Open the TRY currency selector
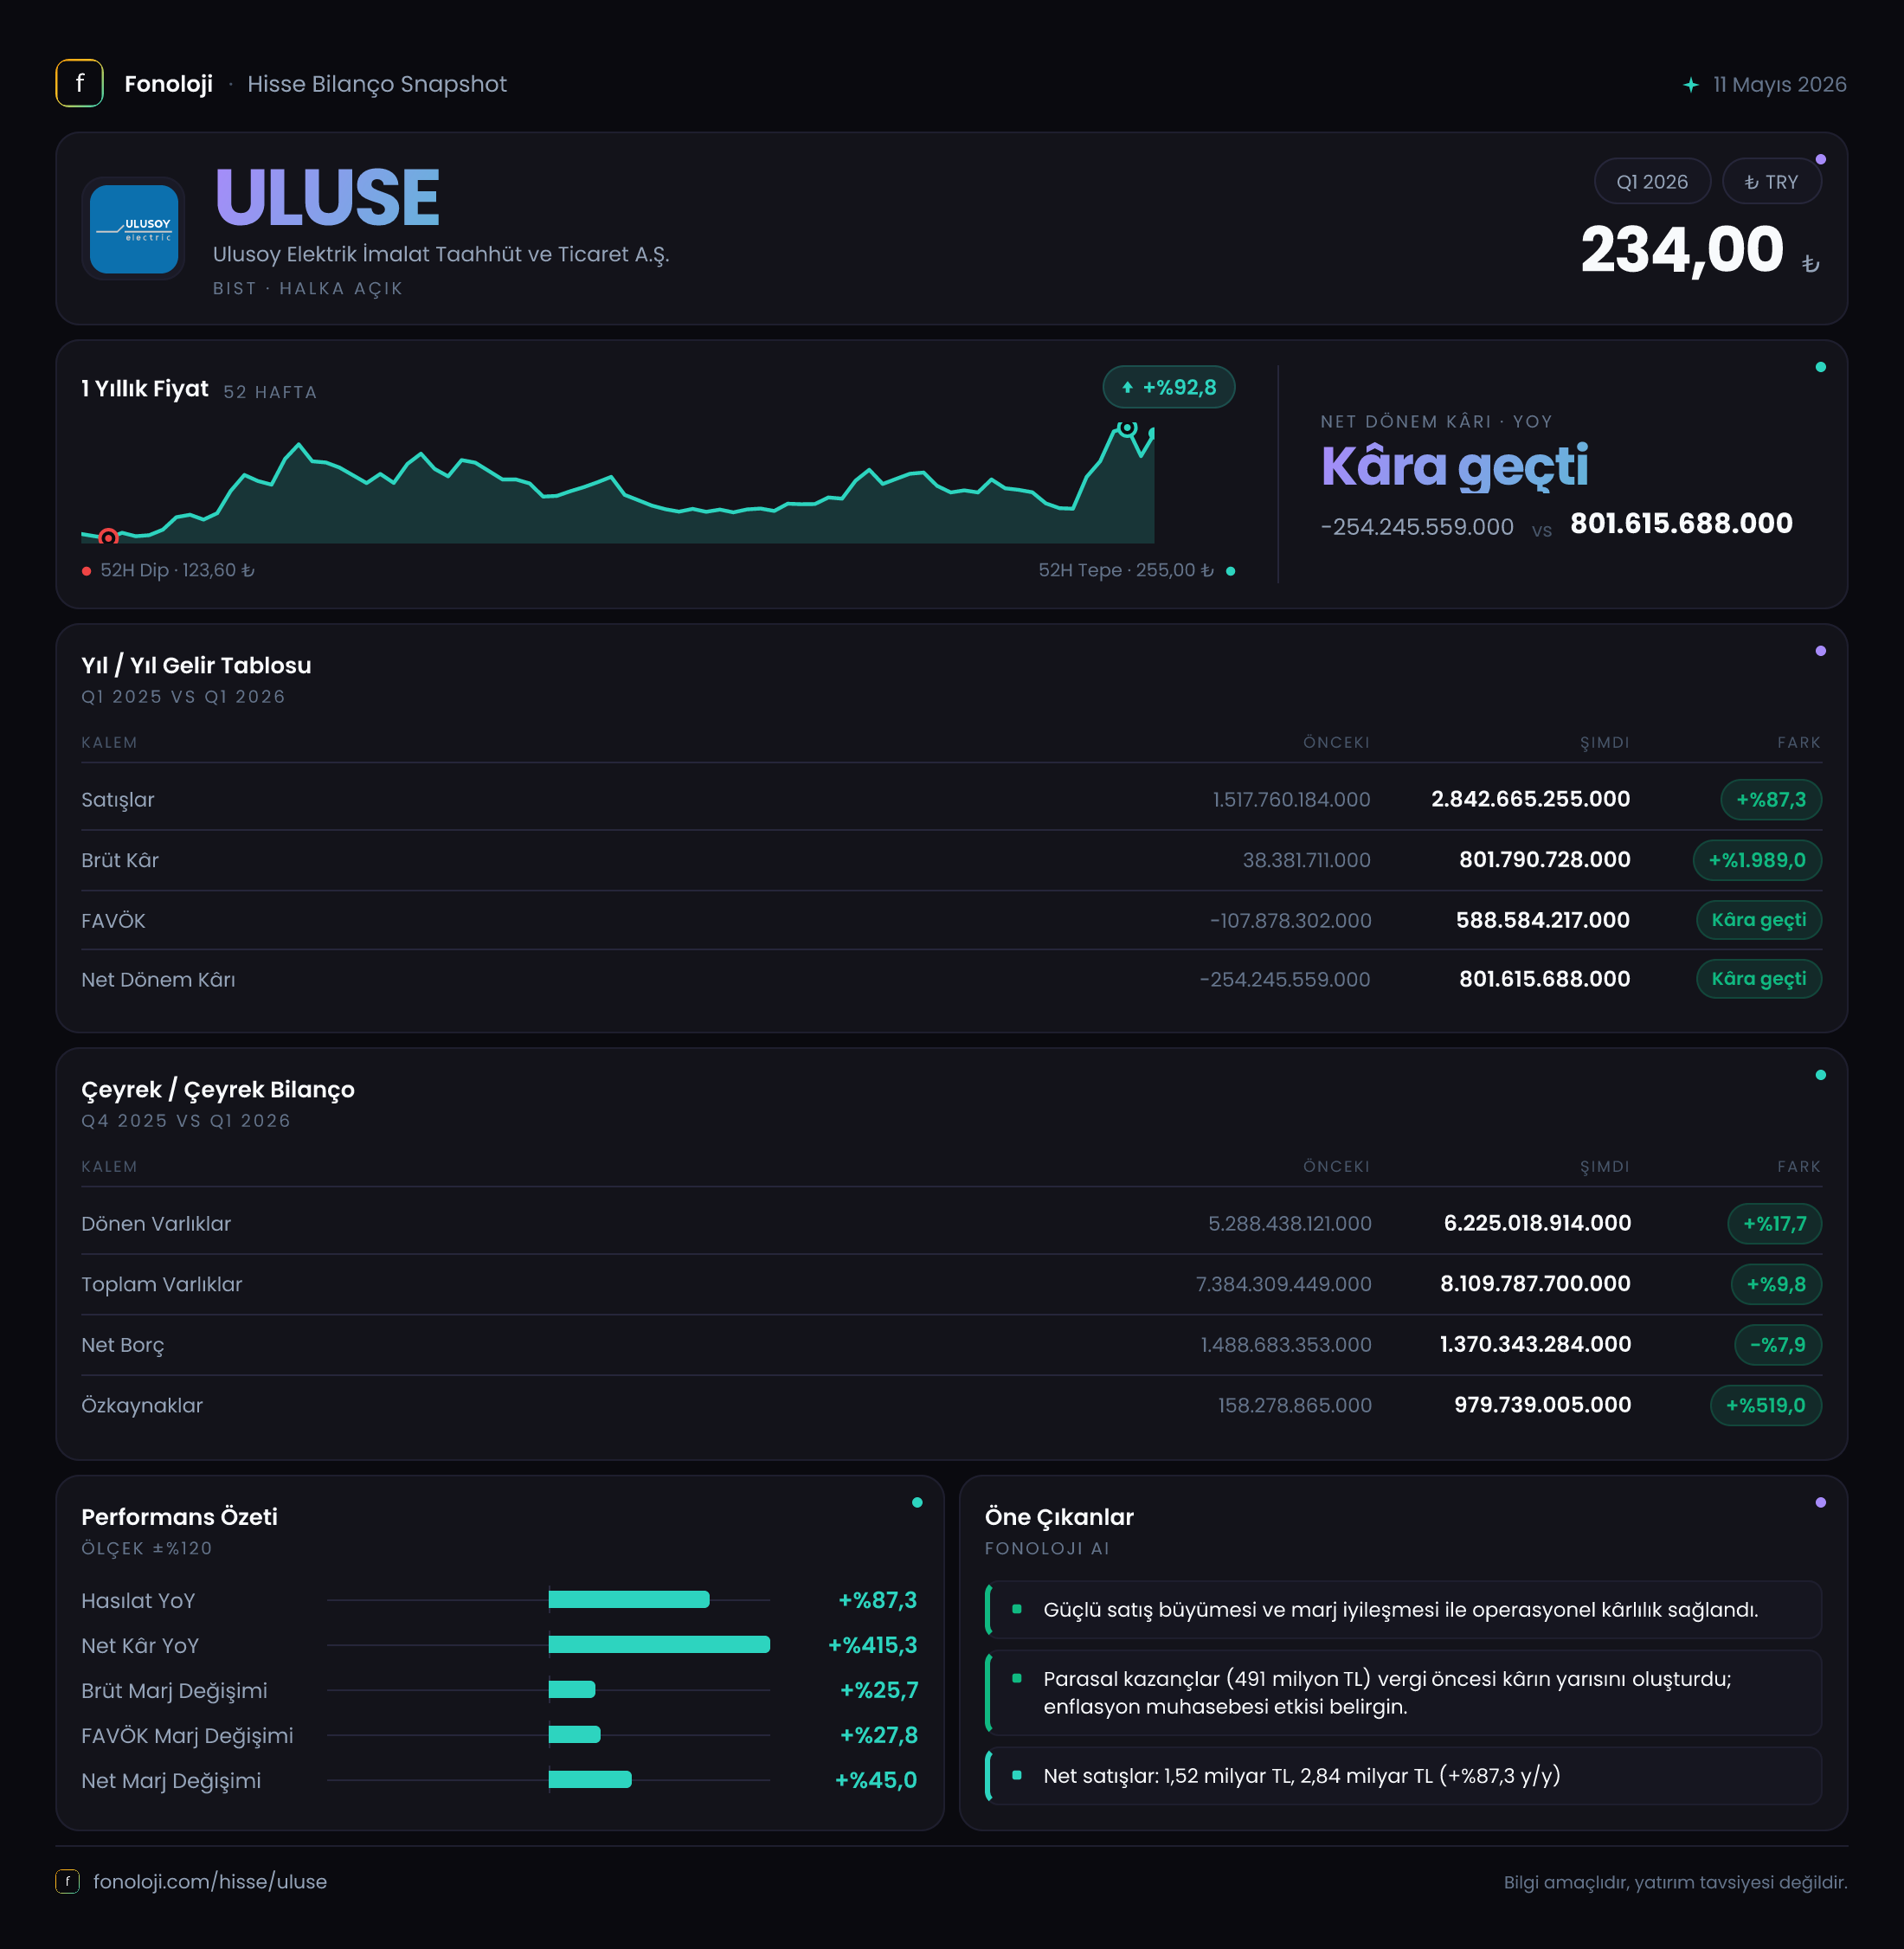 tap(1771, 182)
